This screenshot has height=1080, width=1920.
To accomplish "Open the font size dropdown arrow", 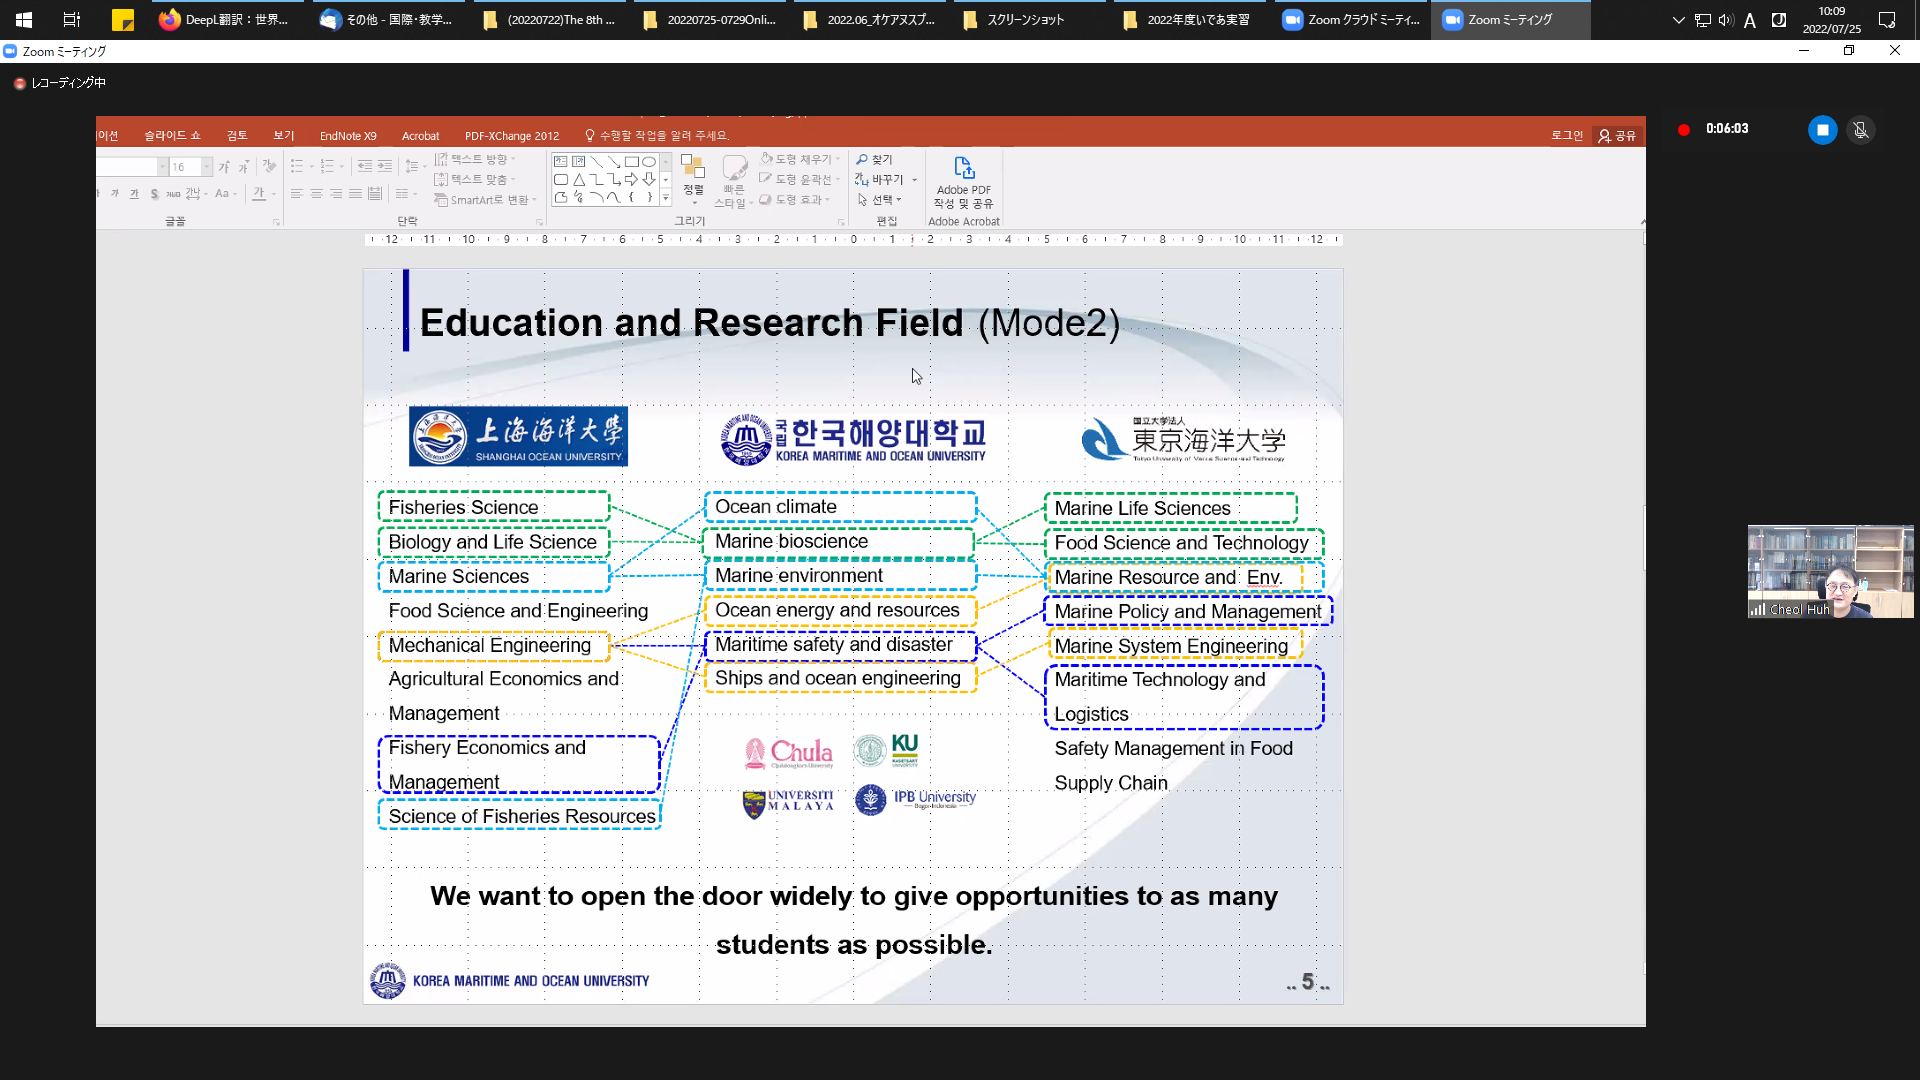I will tap(207, 167).
